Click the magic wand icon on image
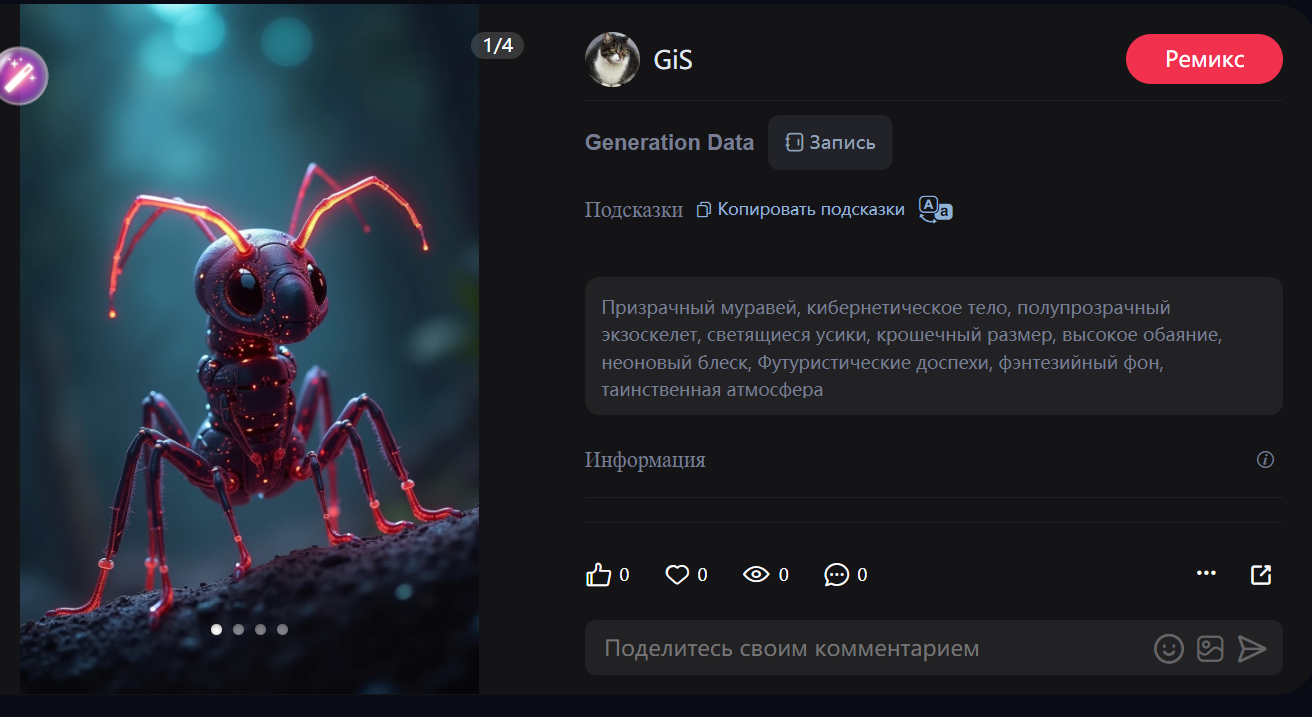Image resolution: width=1312 pixels, height=717 pixels. coord(20,76)
